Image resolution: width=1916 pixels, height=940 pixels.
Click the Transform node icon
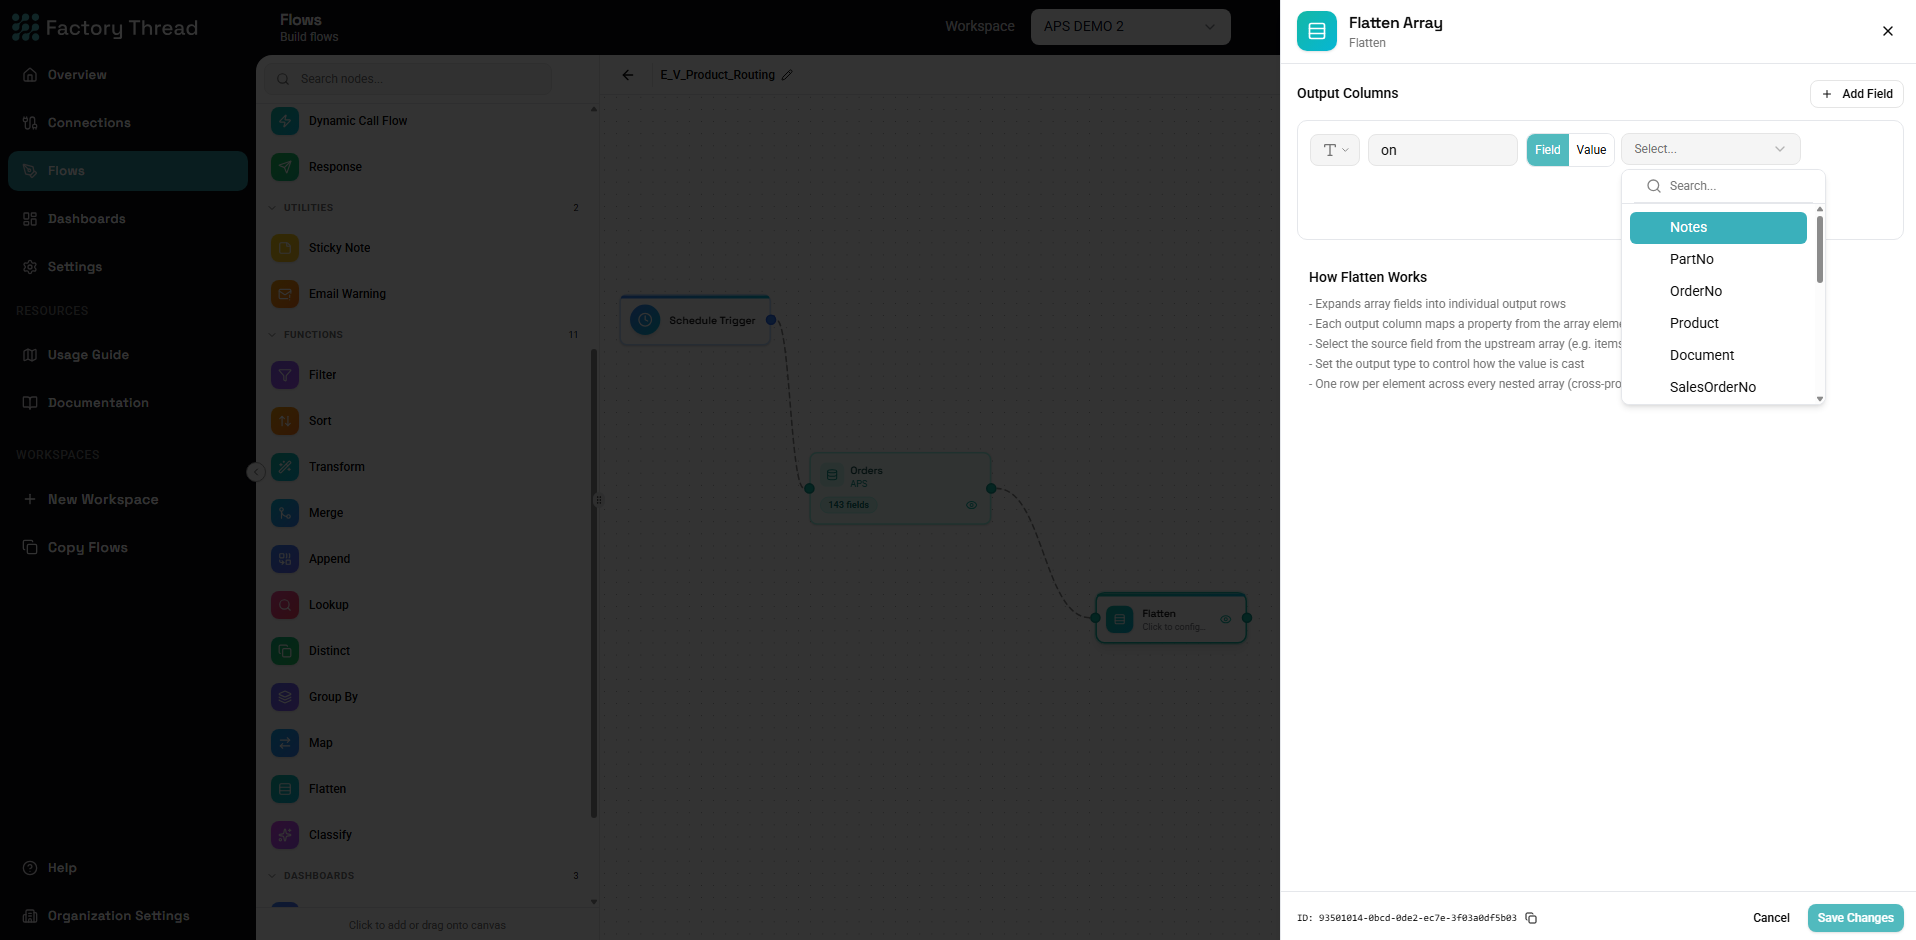point(285,467)
